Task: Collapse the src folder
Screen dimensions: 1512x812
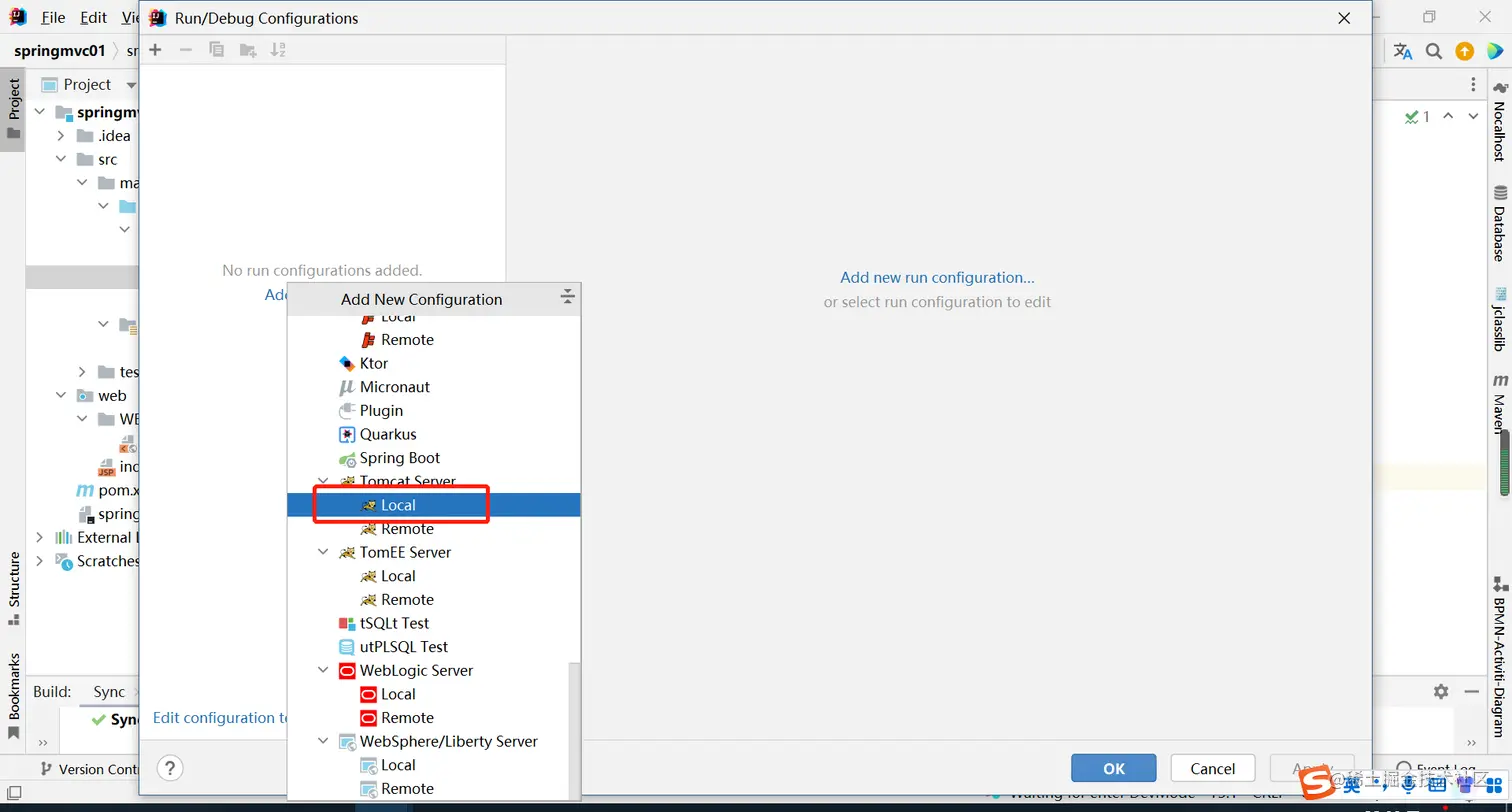Action: pyautogui.click(x=61, y=160)
